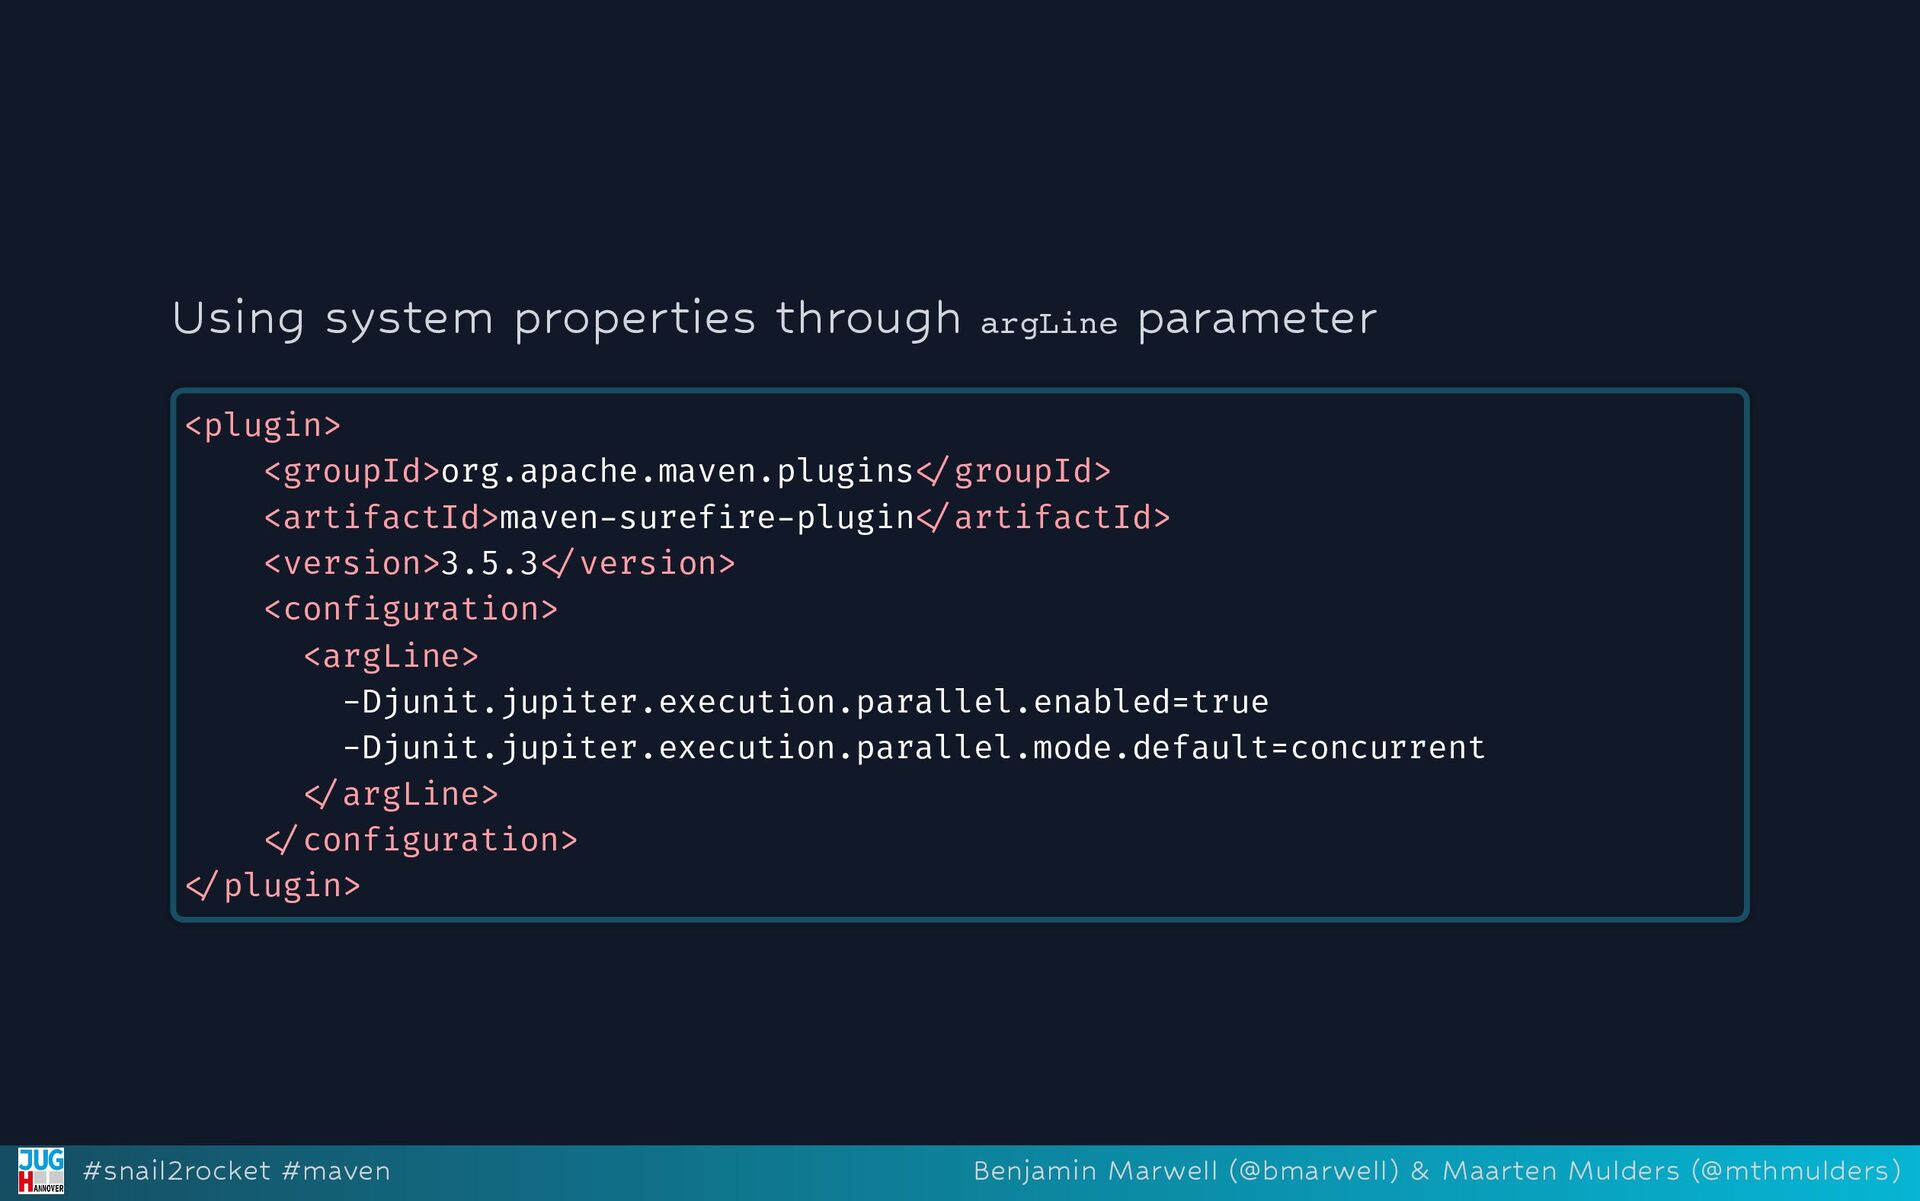Viewport: 1920px width, 1201px height.
Task: Click the @mthmulders handle in footer
Action: 1796,1171
